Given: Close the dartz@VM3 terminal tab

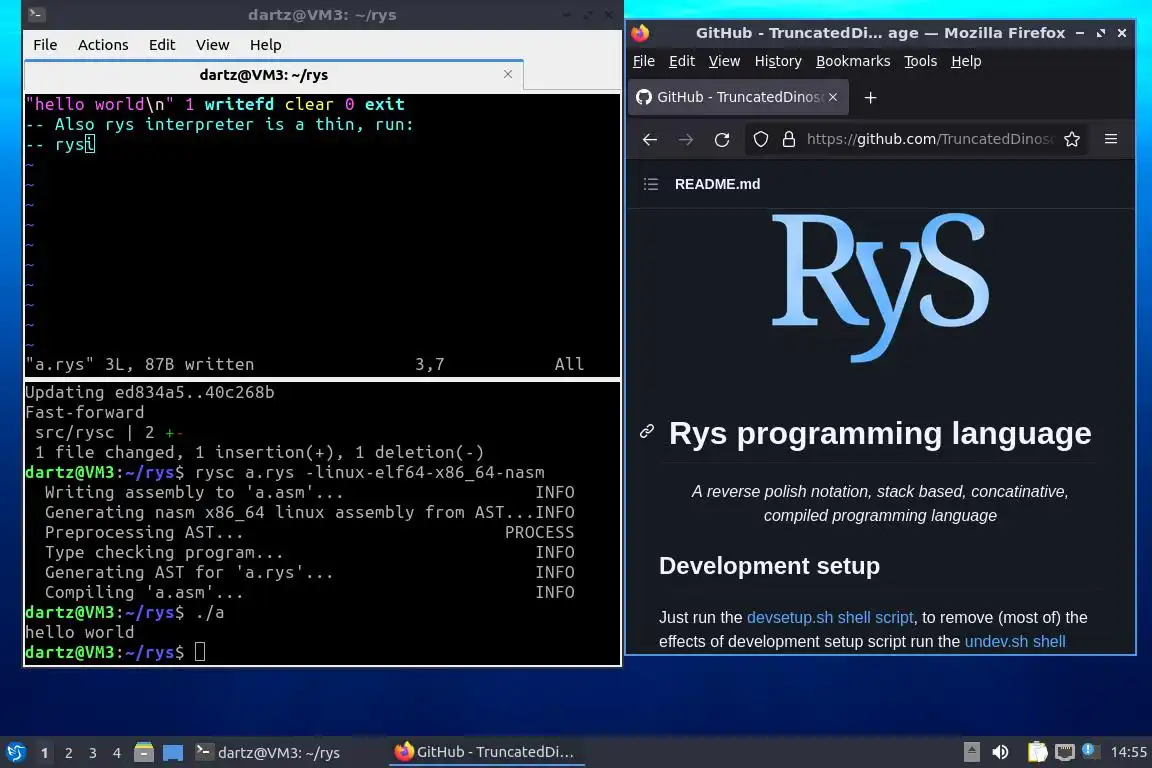Looking at the screenshot, I should click(508, 74).
